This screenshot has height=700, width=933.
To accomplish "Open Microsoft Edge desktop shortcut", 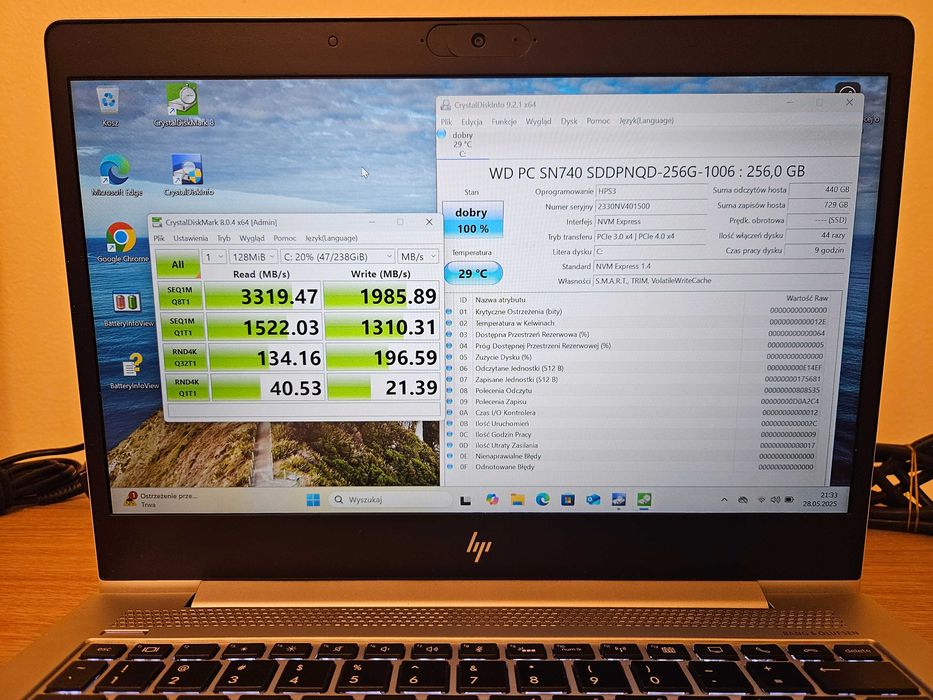I will point(117,176).
